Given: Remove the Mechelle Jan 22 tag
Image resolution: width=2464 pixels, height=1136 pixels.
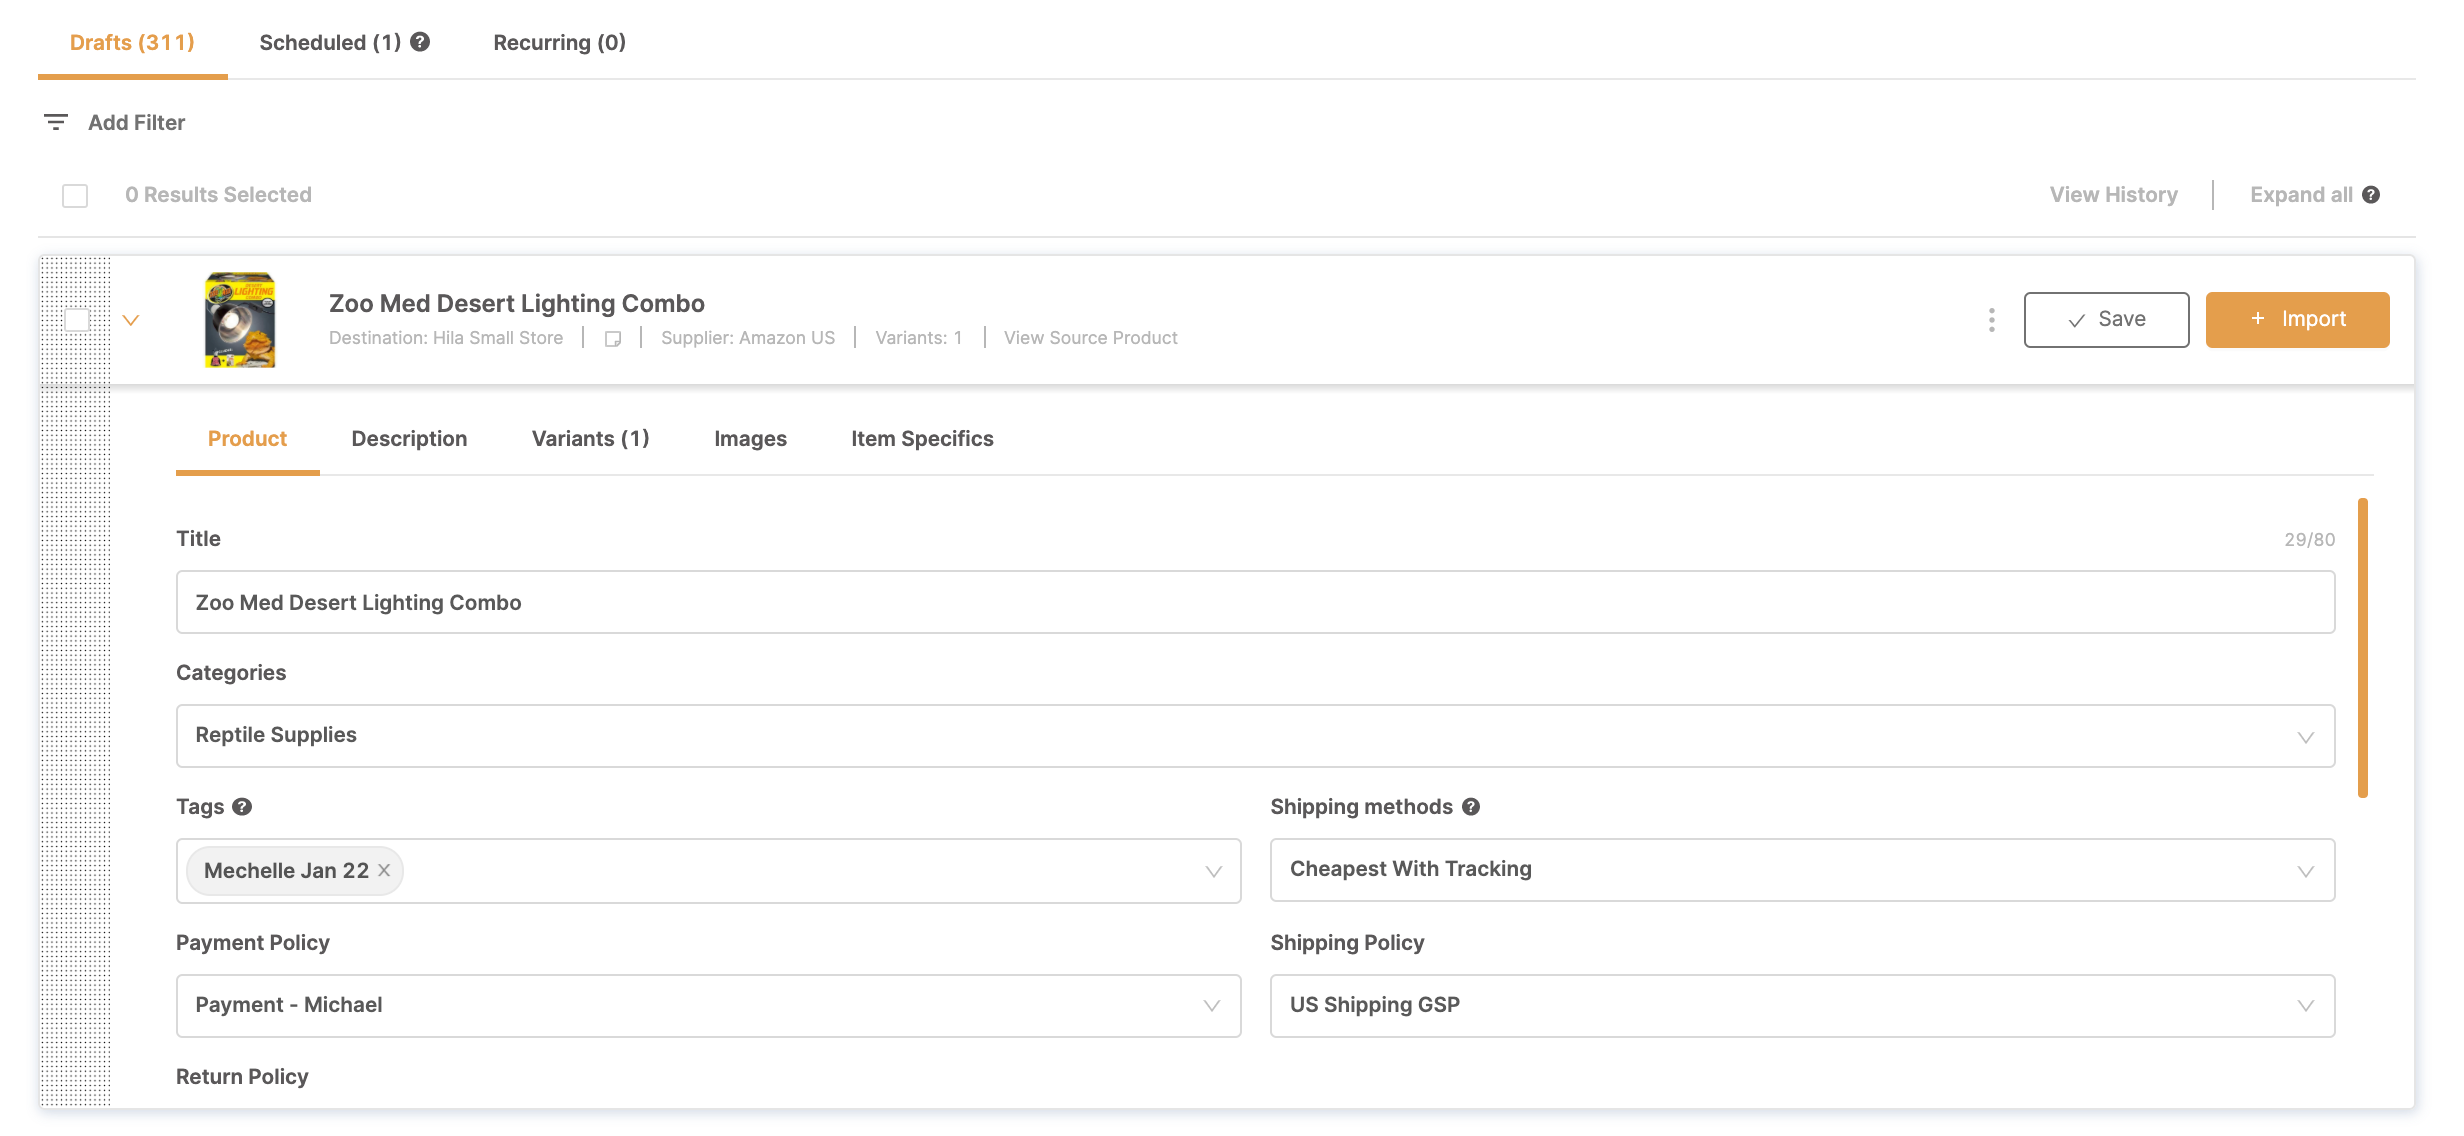Looking at the screenshot, I should (x=384, y=870).
